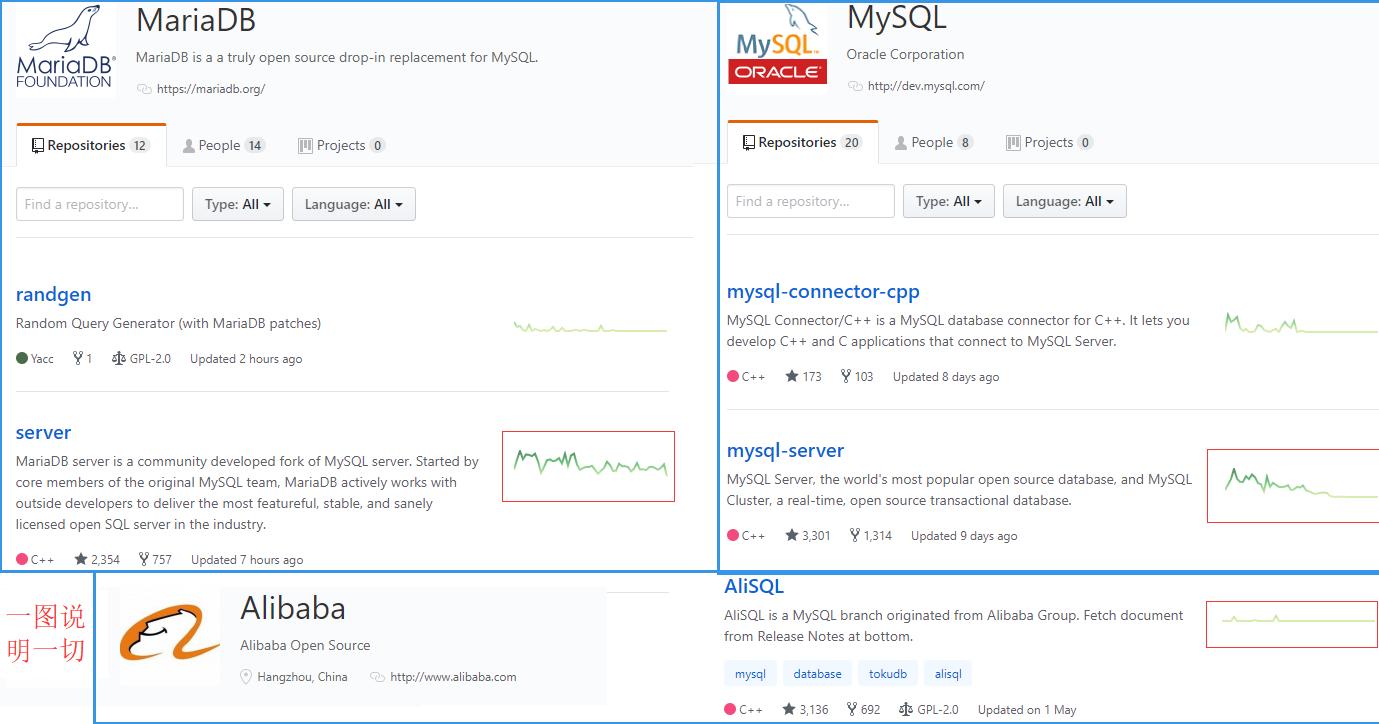Screen dimensions: 1379x724
Task: Open the MariaDB server repository link
Action: pyautogui.click(x=44, y=432)
